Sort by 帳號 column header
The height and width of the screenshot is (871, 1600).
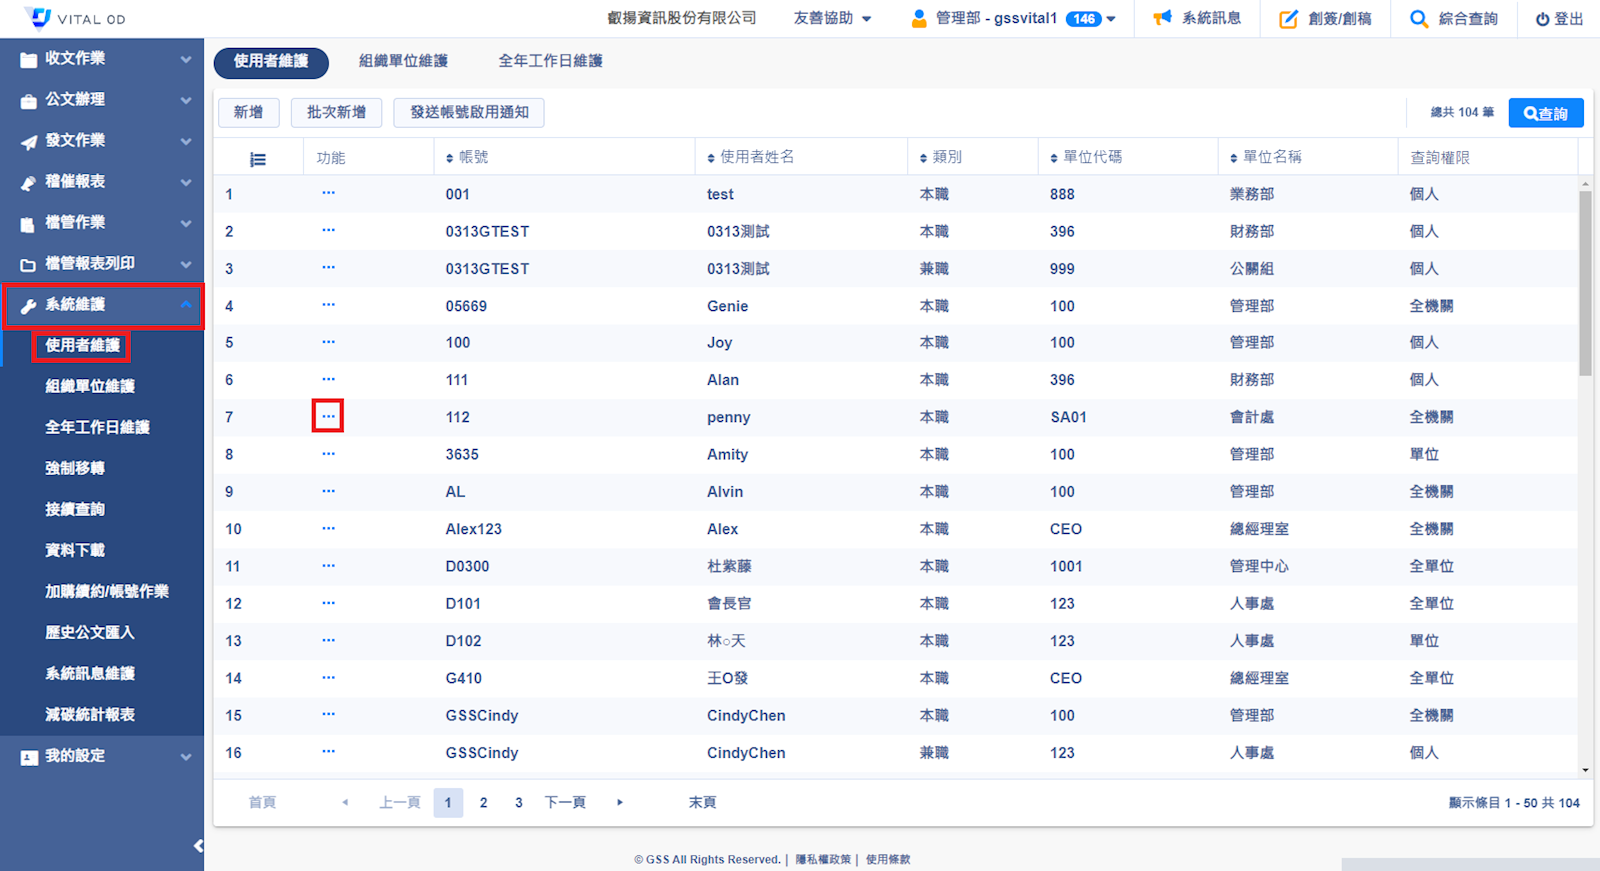[467, 157]
